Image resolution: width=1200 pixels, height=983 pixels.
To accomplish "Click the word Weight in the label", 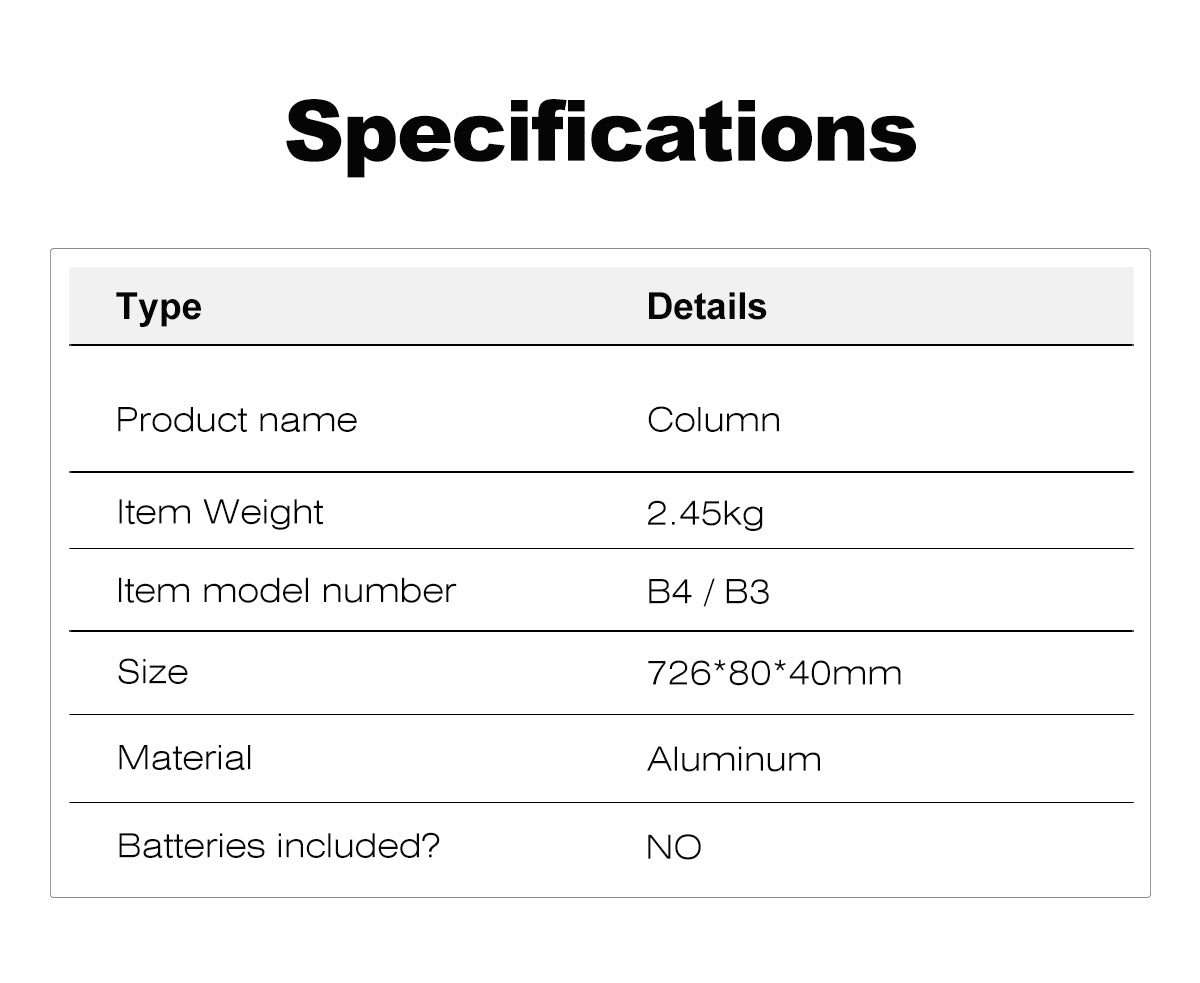I will pos(263,513).
